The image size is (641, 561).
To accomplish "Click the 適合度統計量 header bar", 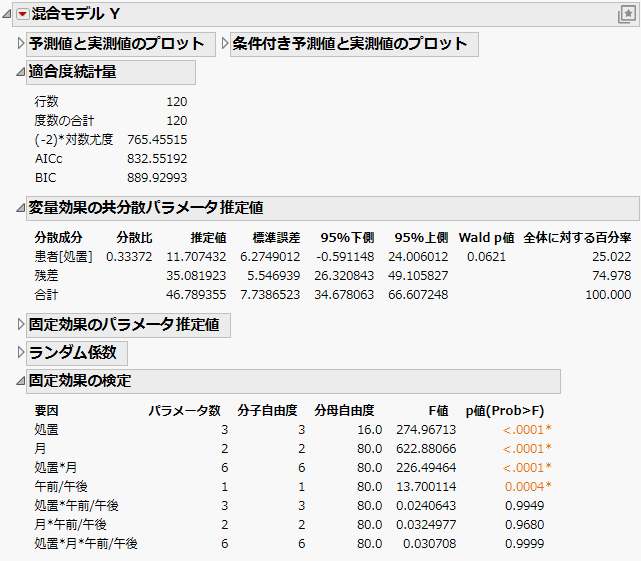I will click(x=111, y=72).
